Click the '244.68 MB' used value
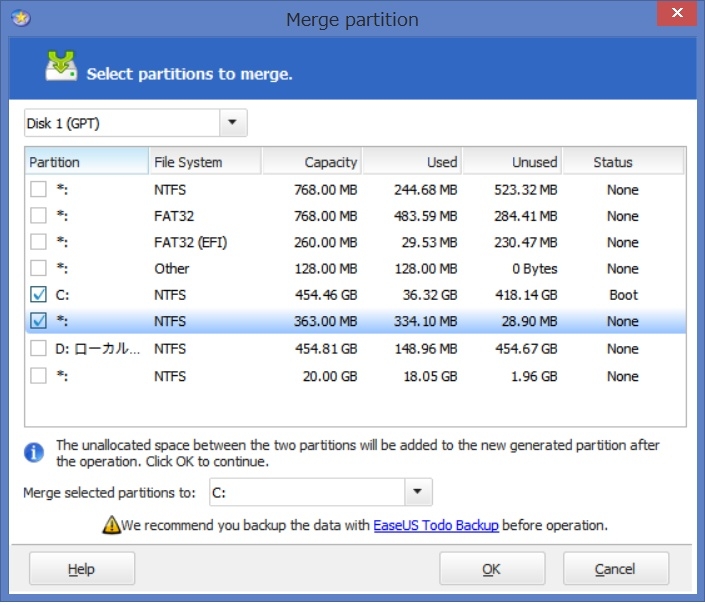The height and width of the screenshot is (605, 705). pos(426,190)
